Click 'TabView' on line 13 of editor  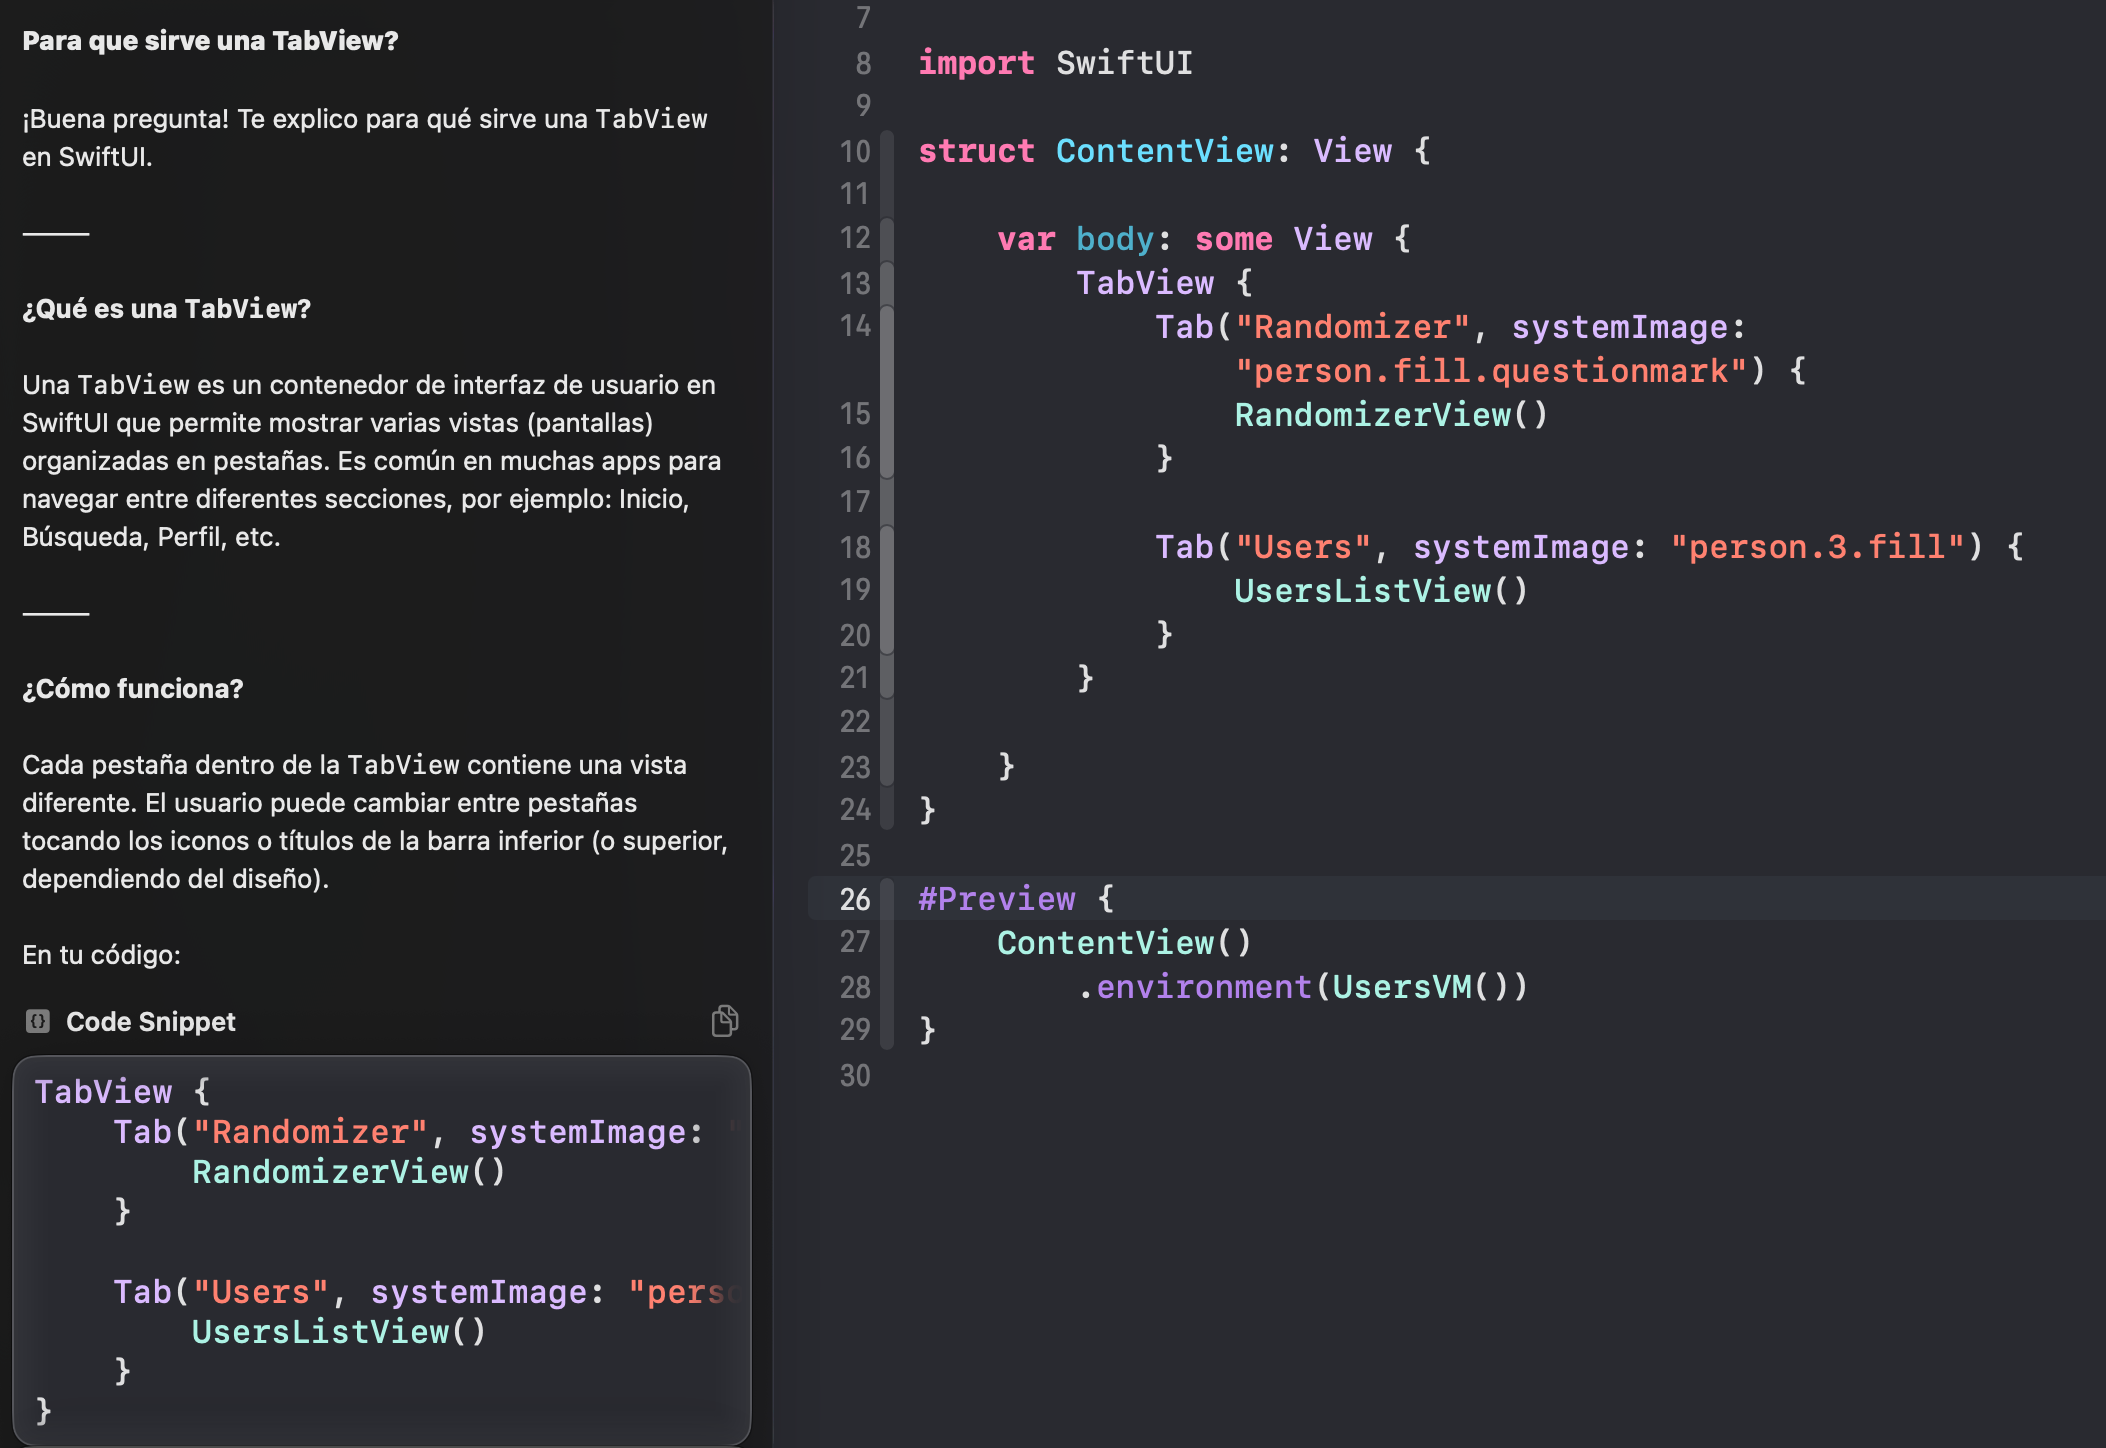(1144, 283)
